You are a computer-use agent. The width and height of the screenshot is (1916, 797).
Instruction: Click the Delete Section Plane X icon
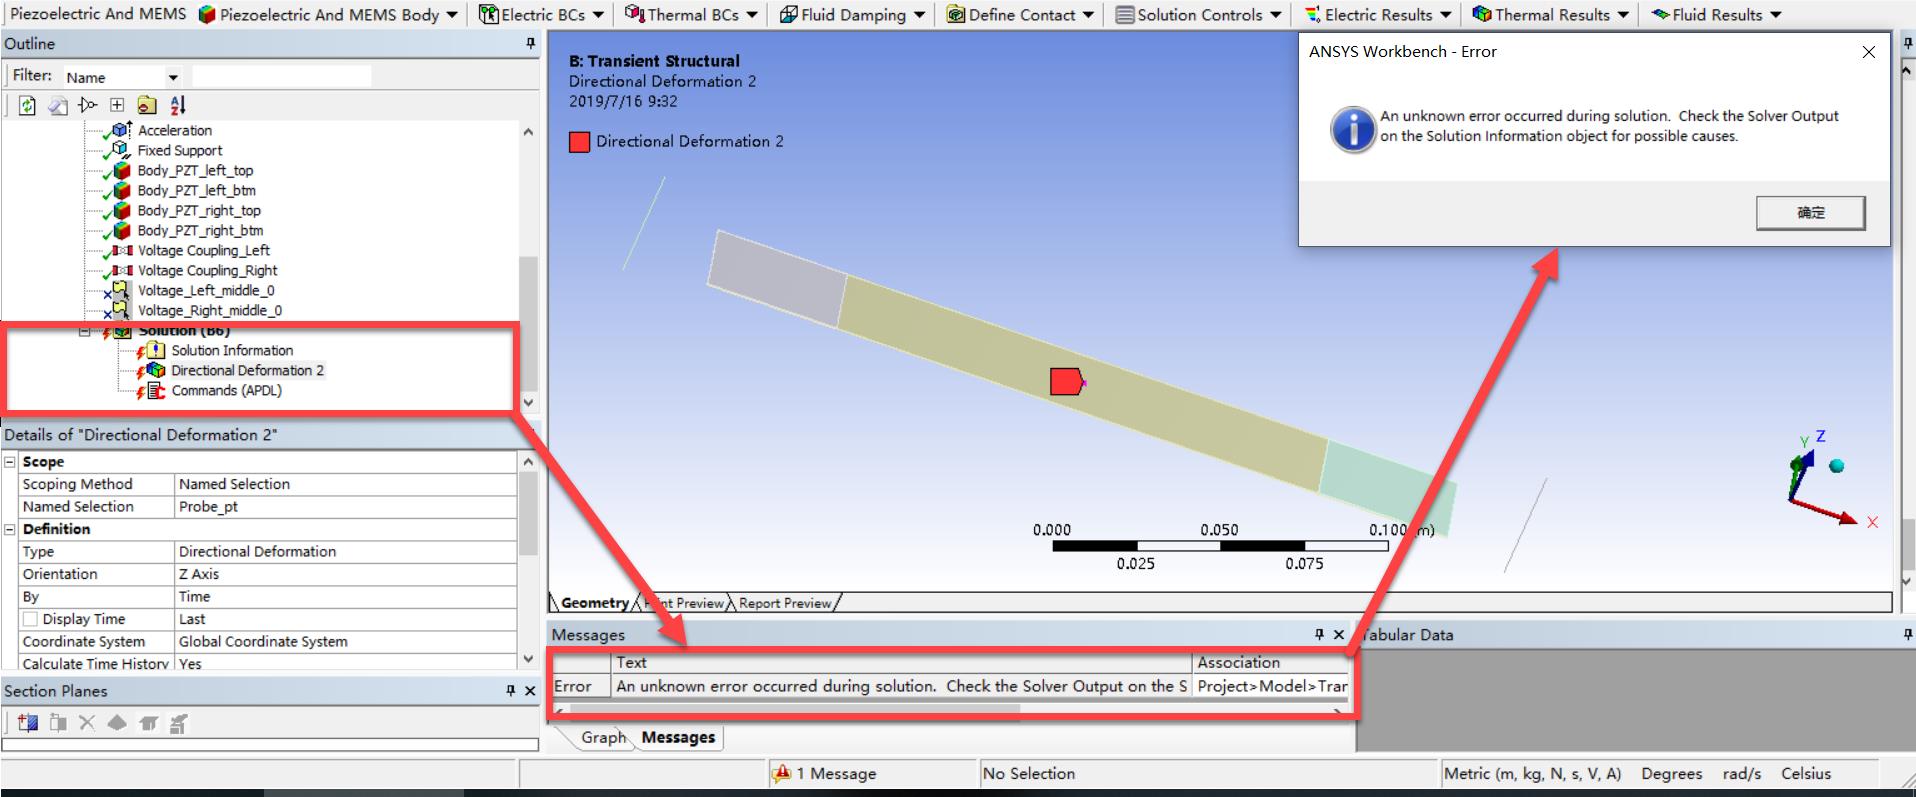(87, 723)
